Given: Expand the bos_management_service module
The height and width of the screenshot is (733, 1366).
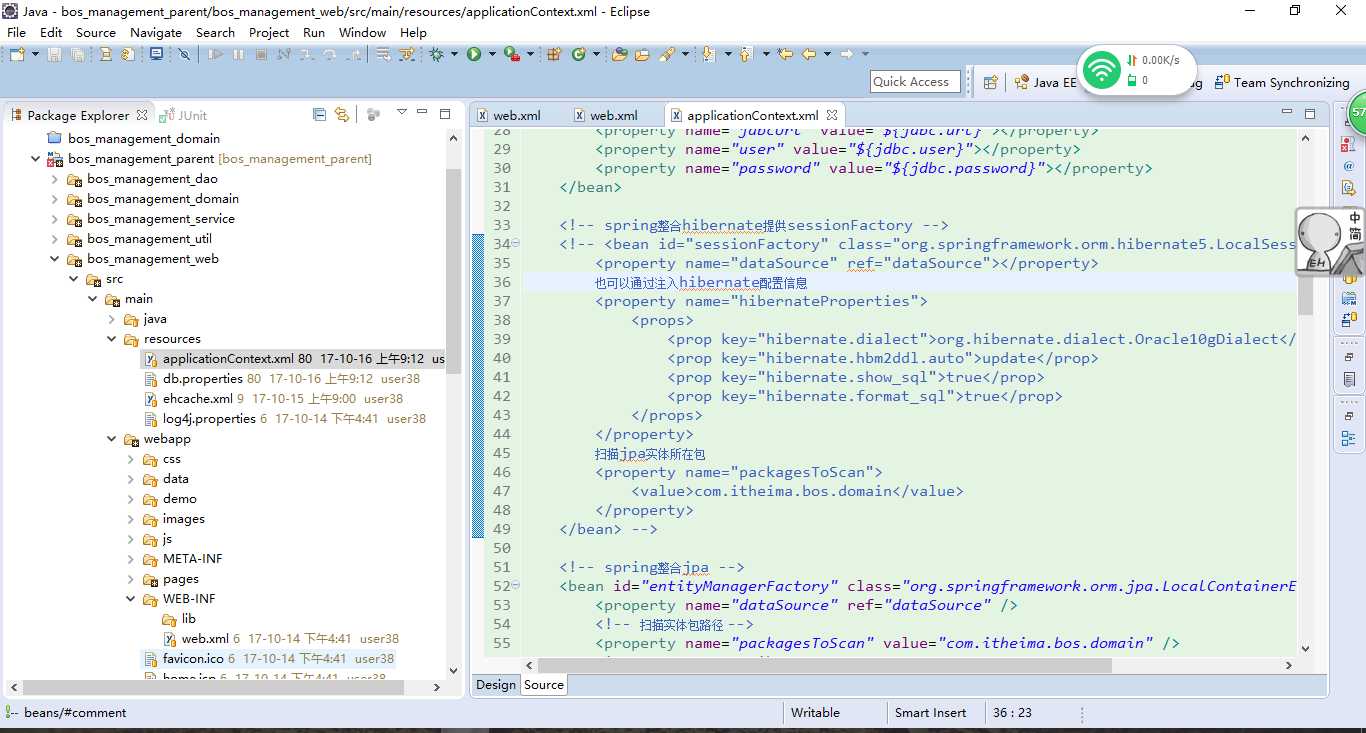Looking at the screenshot, I should [x=55, y=218].
